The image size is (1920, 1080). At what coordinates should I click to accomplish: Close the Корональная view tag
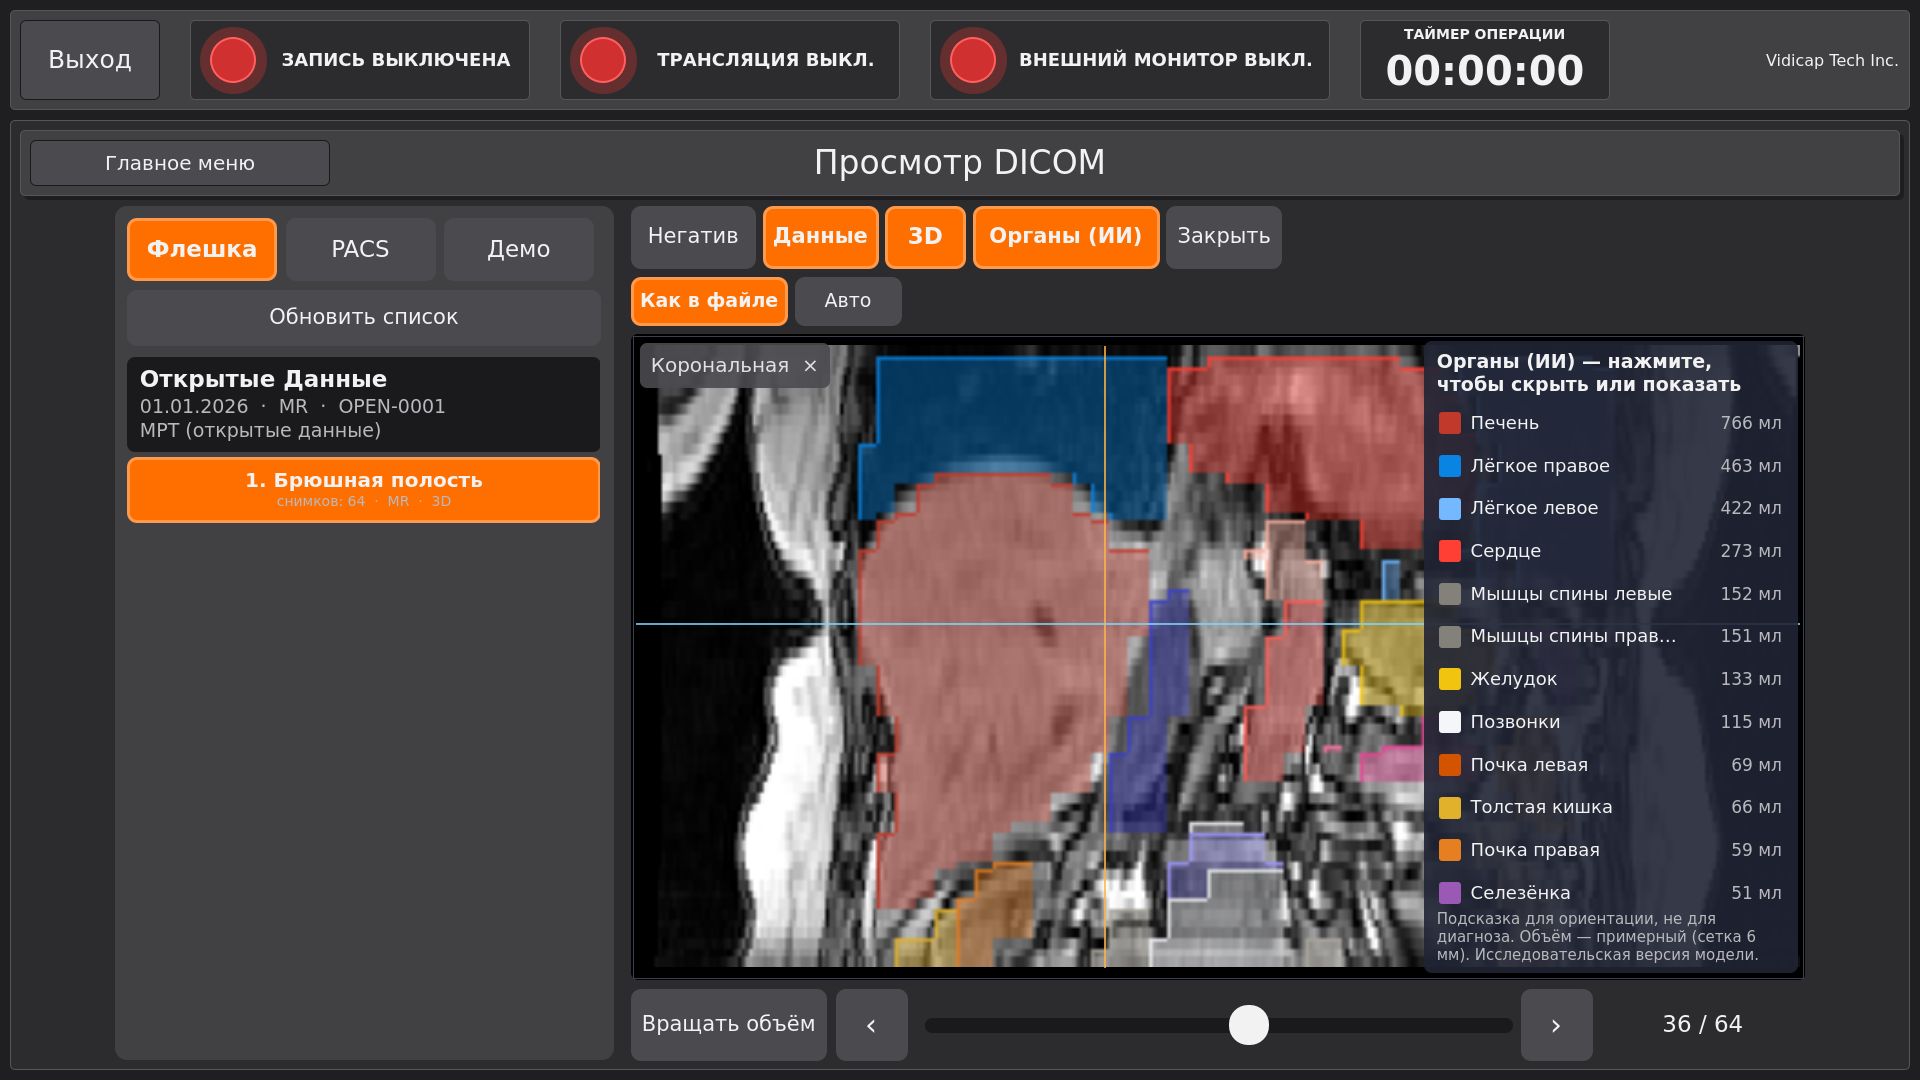tap(810, 366)
